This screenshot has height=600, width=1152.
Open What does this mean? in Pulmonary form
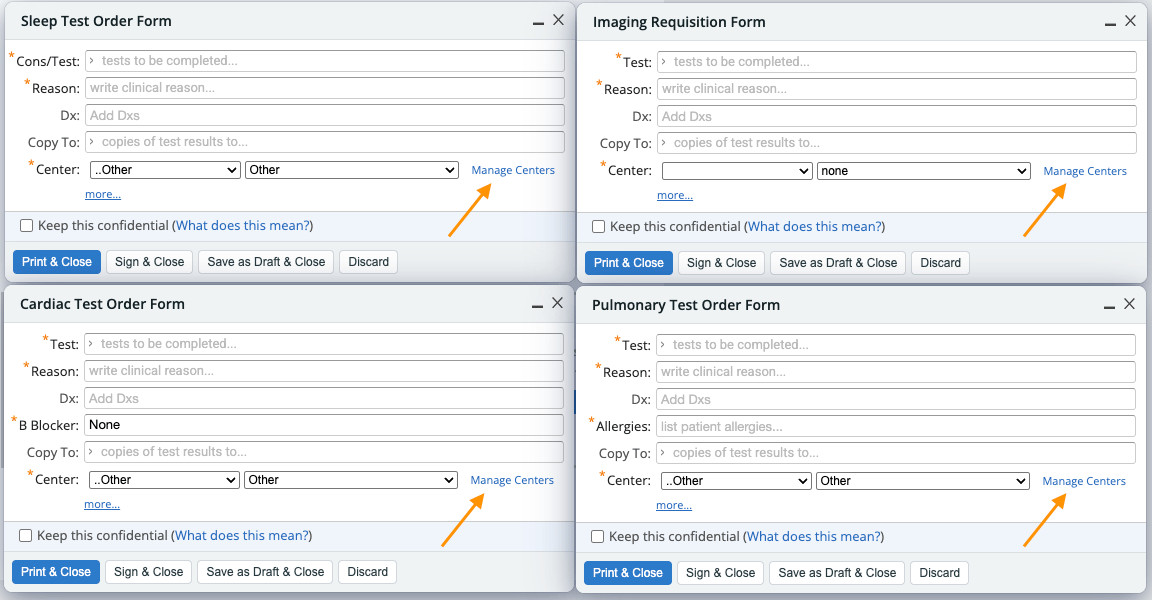click(x=813, y=537)
